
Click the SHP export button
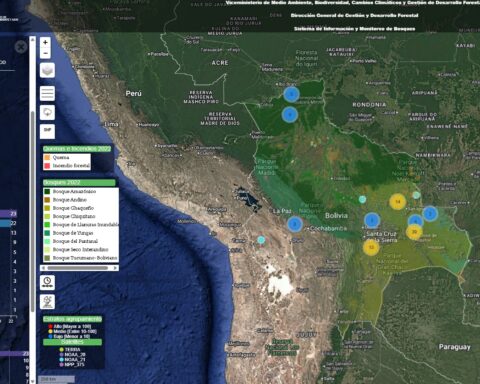tap(47, 131)
